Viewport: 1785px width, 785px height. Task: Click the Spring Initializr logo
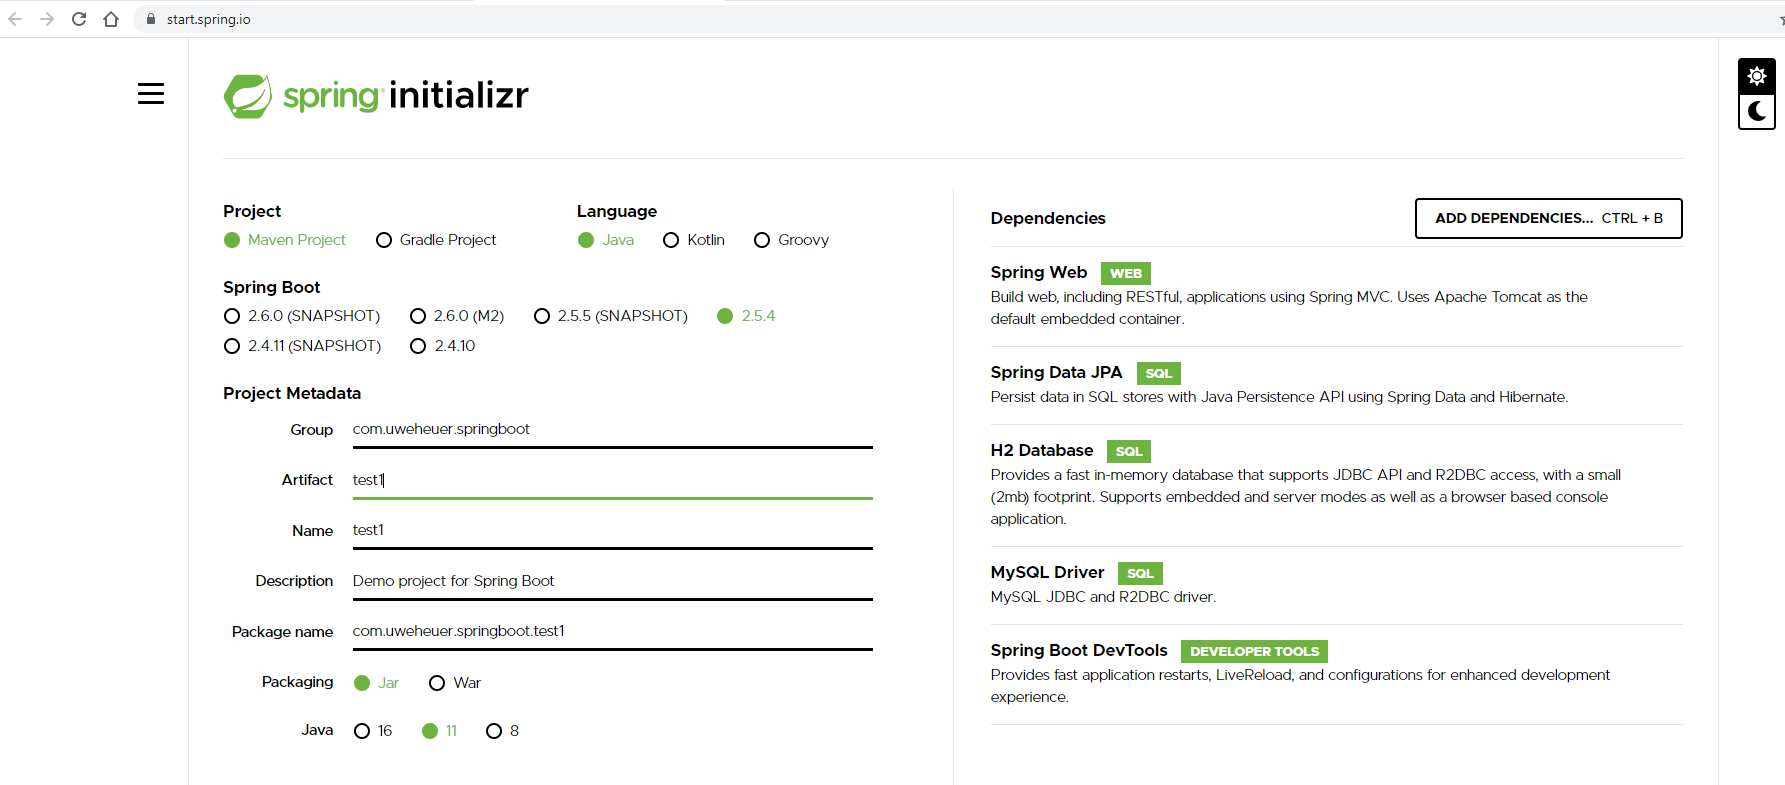pyautogui.click(x=376, y=96)
